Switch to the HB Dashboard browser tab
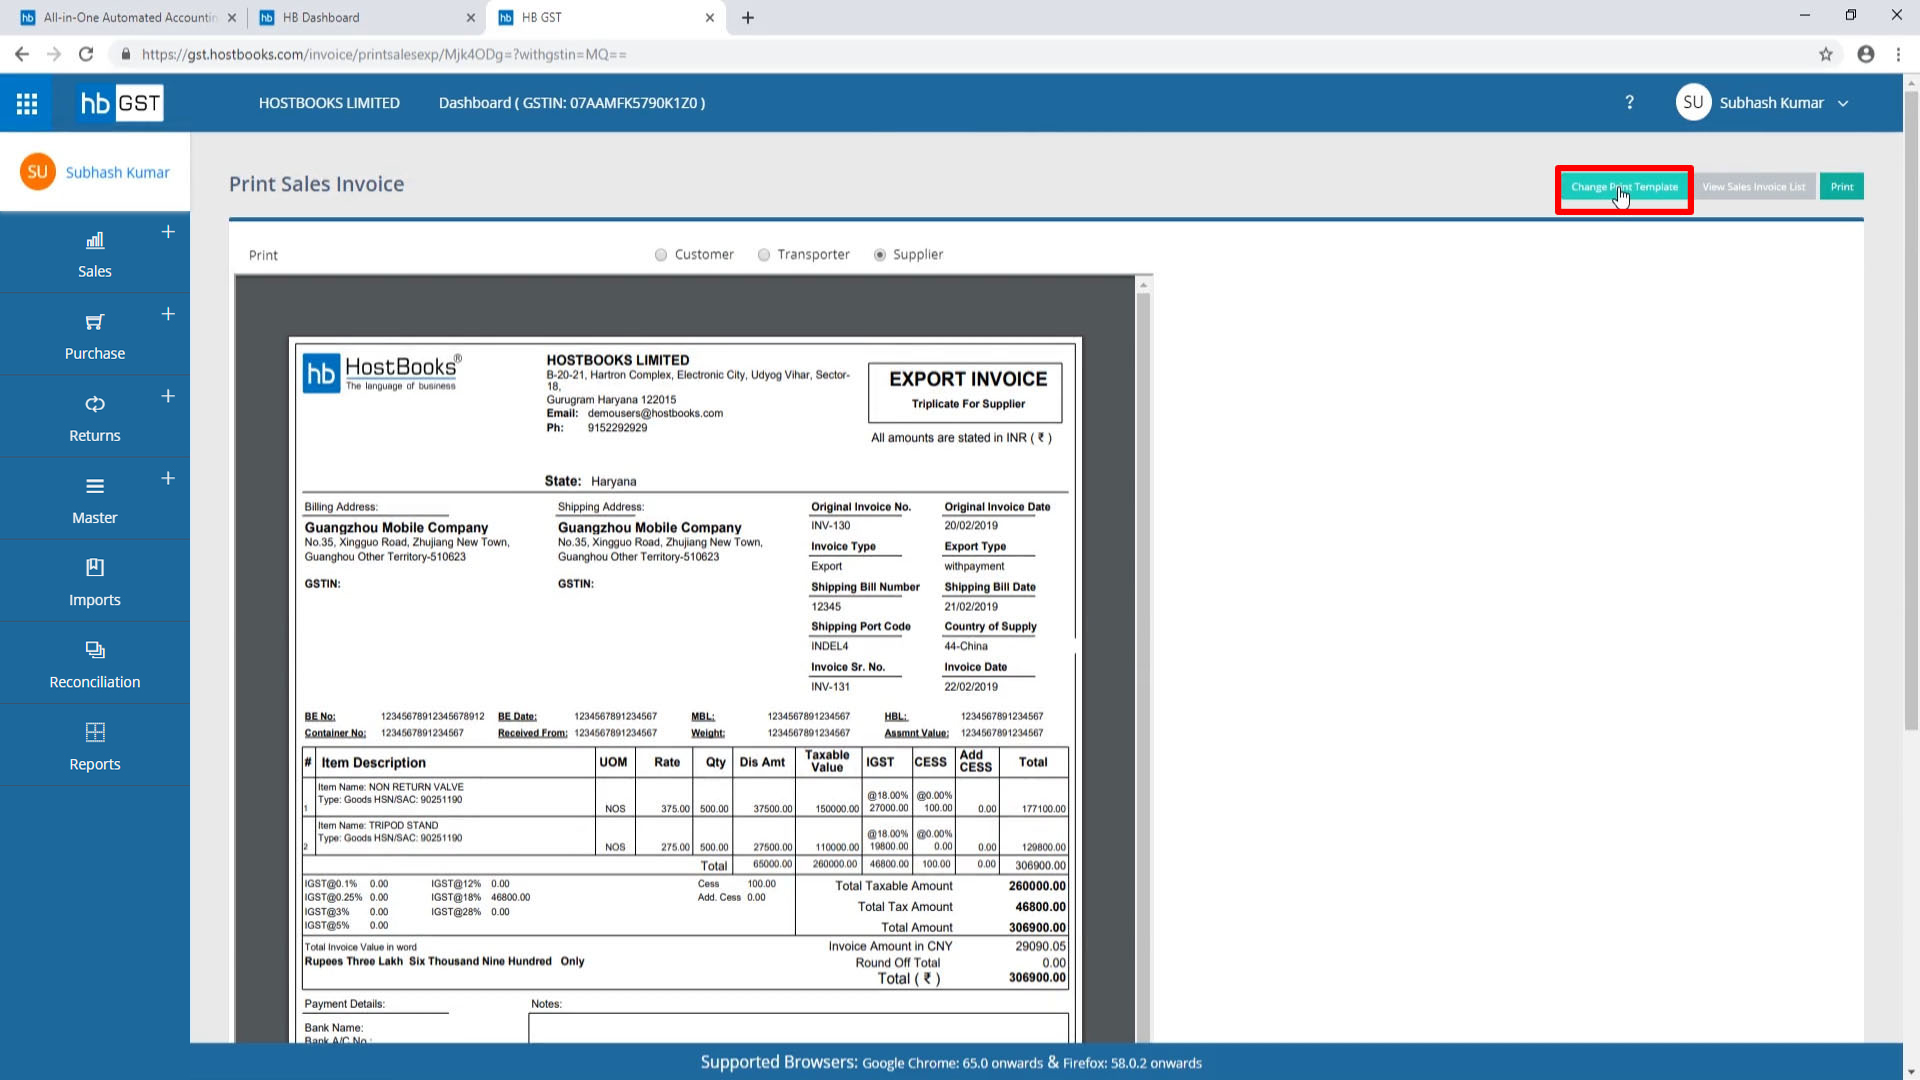This screenshot has height=1080, width=1920. click(x=321, y=17)
